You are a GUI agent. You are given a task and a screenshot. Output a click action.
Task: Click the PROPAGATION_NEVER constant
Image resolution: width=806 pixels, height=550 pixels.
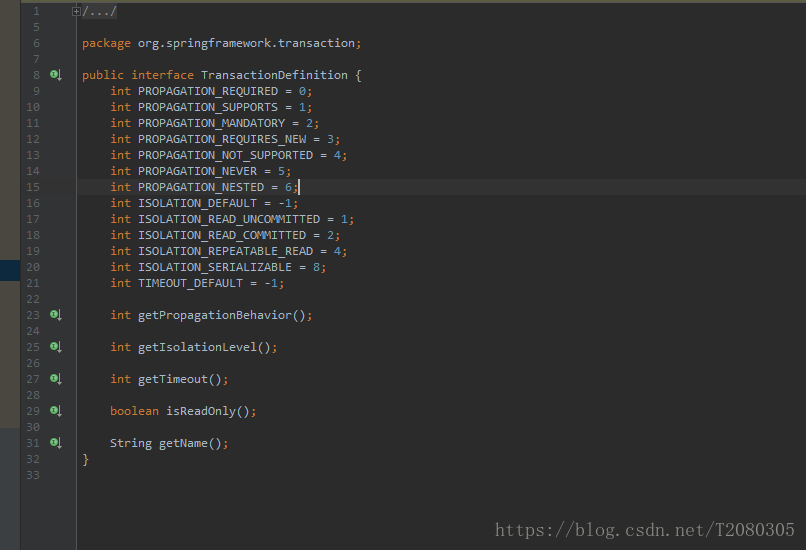197,171
